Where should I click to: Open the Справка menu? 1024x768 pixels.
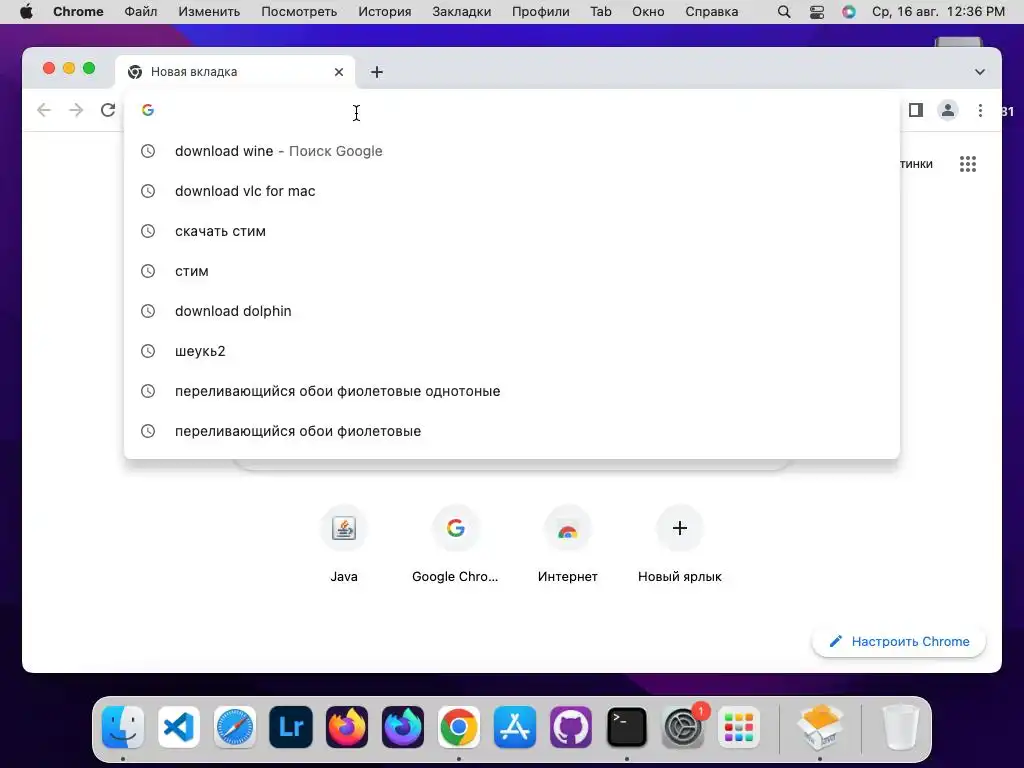click(712, 12)
